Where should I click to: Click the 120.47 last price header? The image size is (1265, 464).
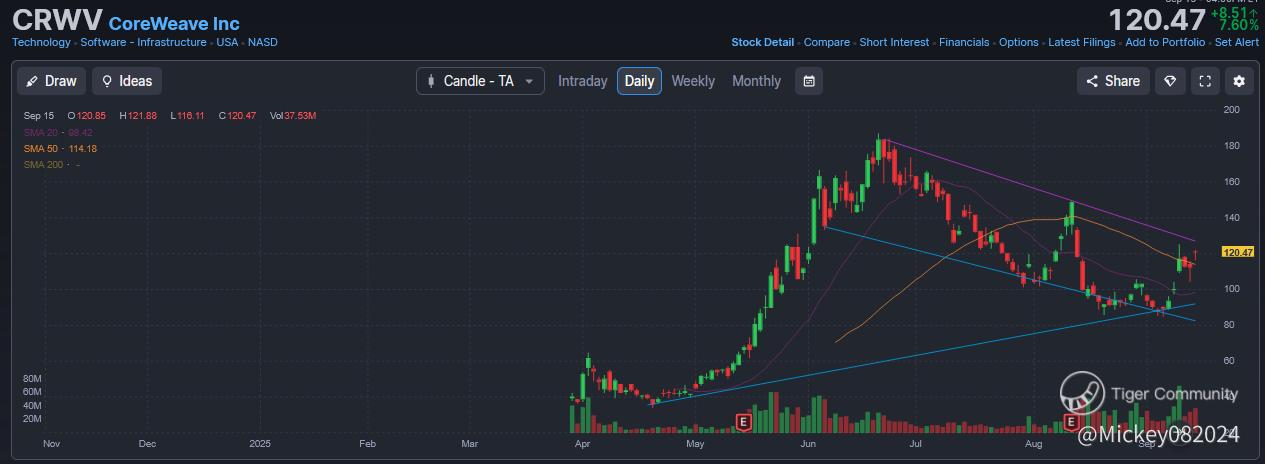tap(1156, 19)
